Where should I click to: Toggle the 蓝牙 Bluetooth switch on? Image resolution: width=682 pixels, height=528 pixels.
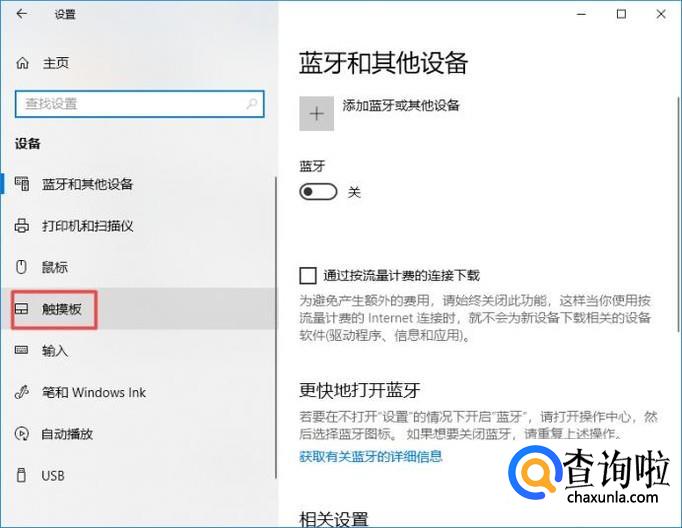[x=318, y=192]
